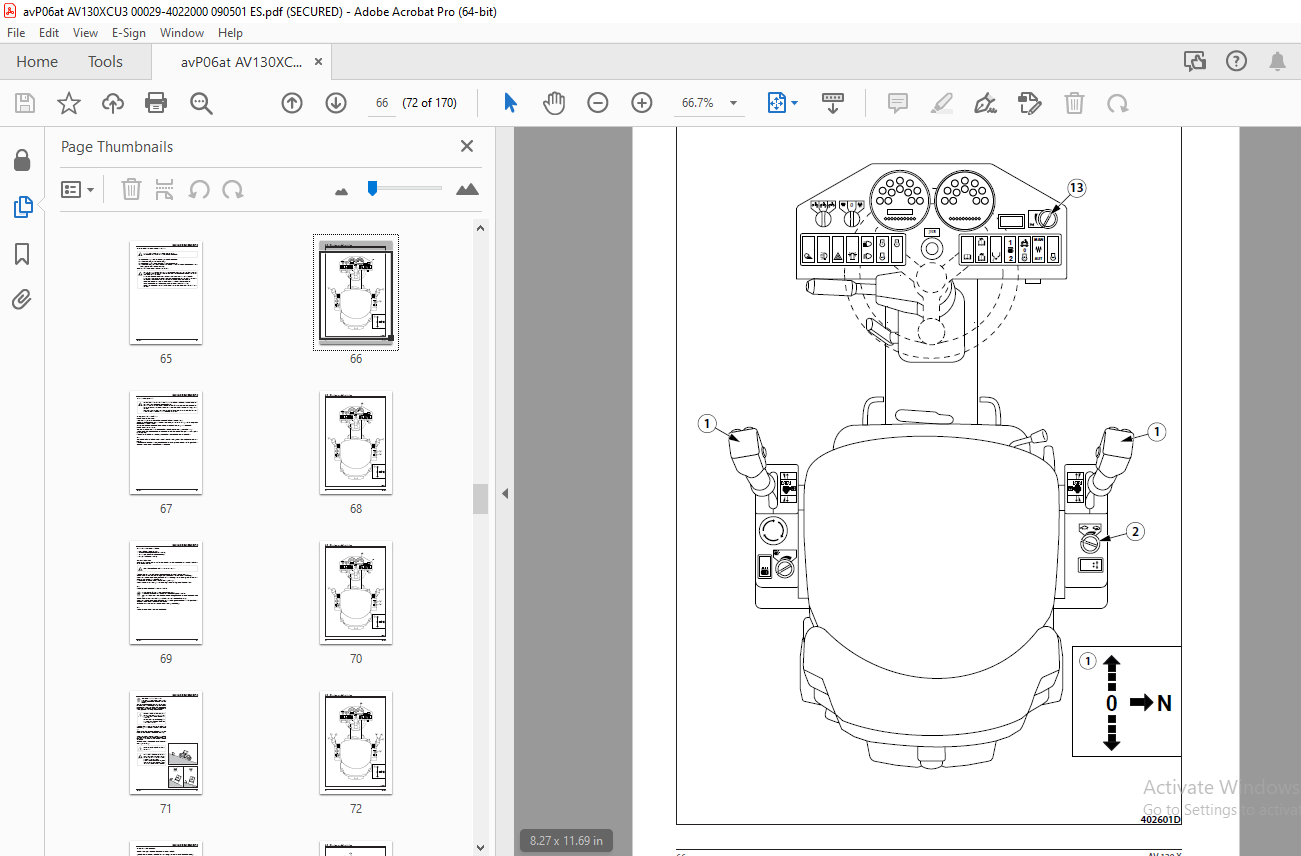Open share feedback chat icon
This screenshot has height=856, width=1301.
point(1195,62)
